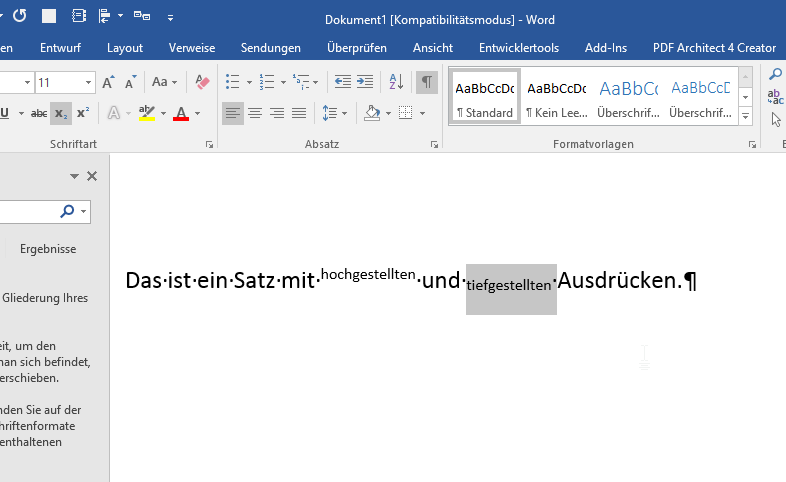This screenshot has width=786, height=482.
Task: Toggle superscript formatting
Action: (83, 113)
